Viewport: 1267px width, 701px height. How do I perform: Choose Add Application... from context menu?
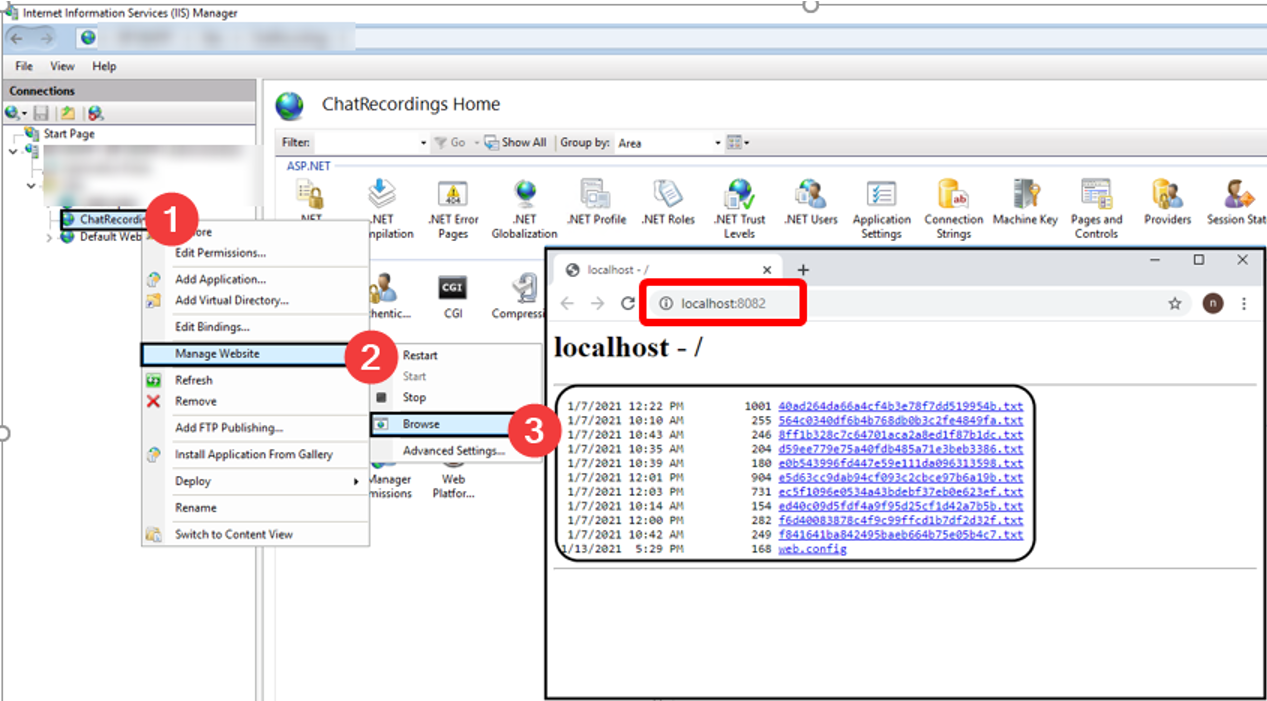[255, 279]
